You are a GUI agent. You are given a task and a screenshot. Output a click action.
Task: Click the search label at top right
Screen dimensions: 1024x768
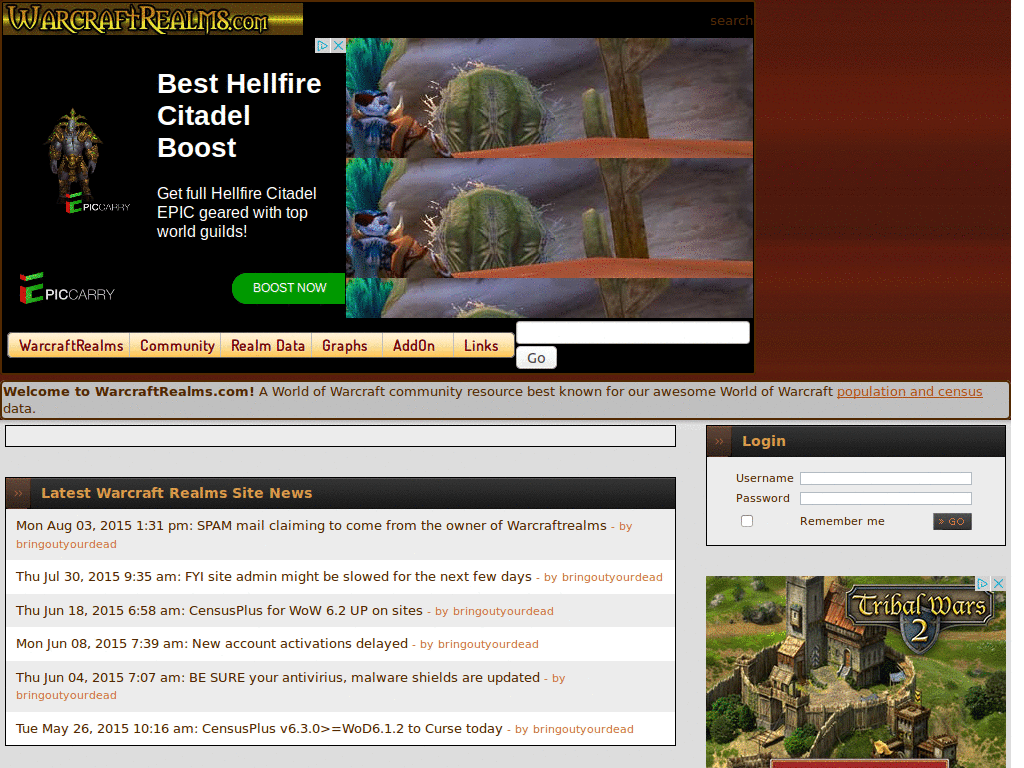coord(731,20)
